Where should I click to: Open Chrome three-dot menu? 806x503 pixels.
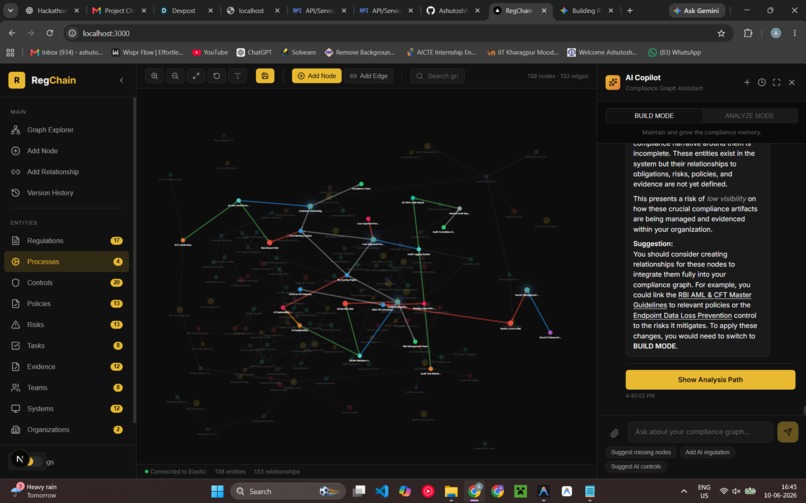[x=795, y=33]
